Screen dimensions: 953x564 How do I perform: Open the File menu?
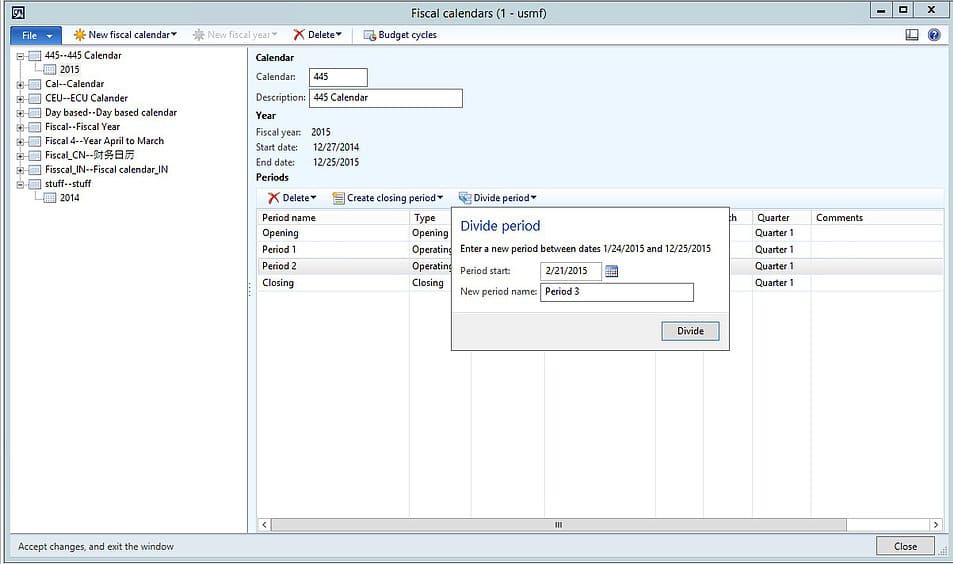click(35, 35)
